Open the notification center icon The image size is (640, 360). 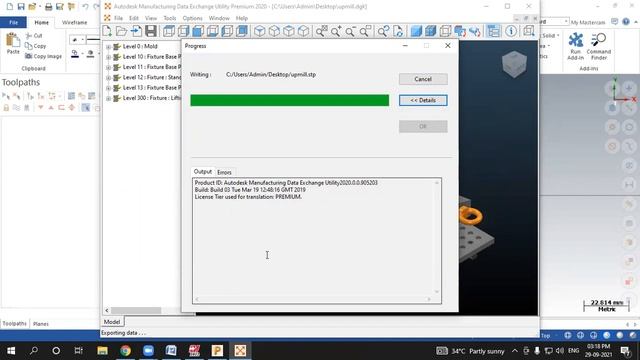click(625, 351)
